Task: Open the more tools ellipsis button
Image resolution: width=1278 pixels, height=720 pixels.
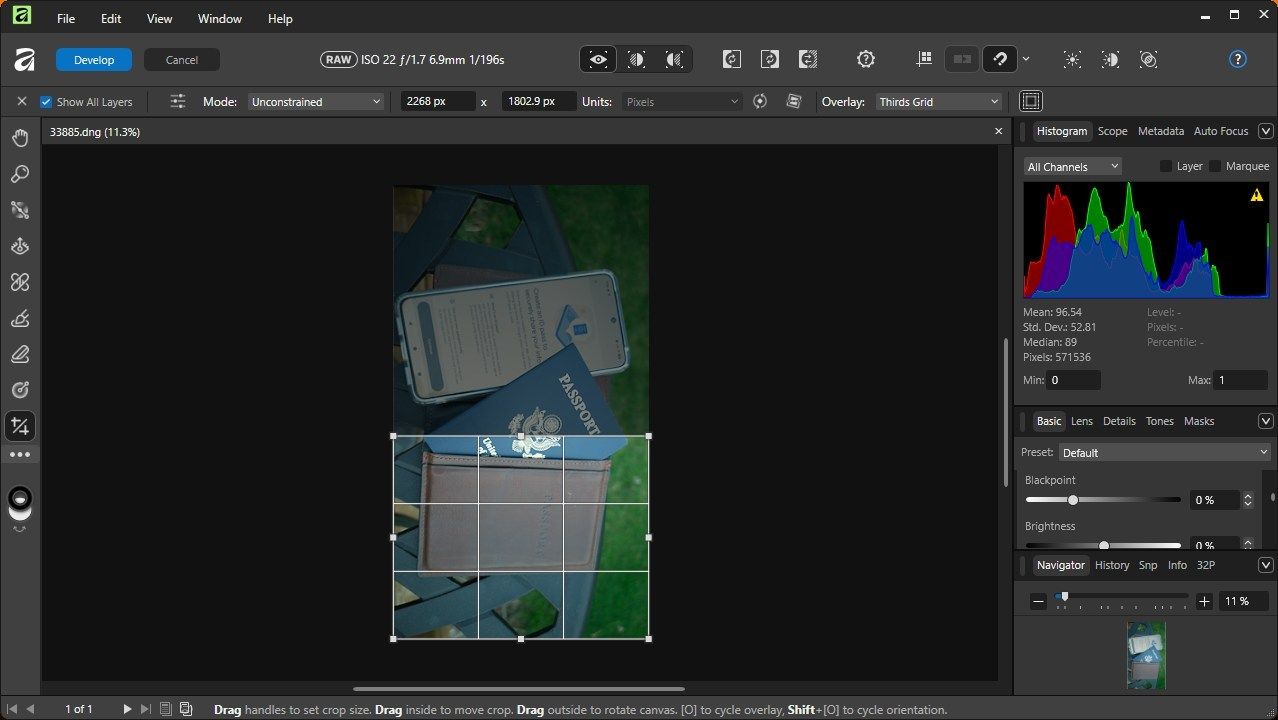Action: point(20,455)
